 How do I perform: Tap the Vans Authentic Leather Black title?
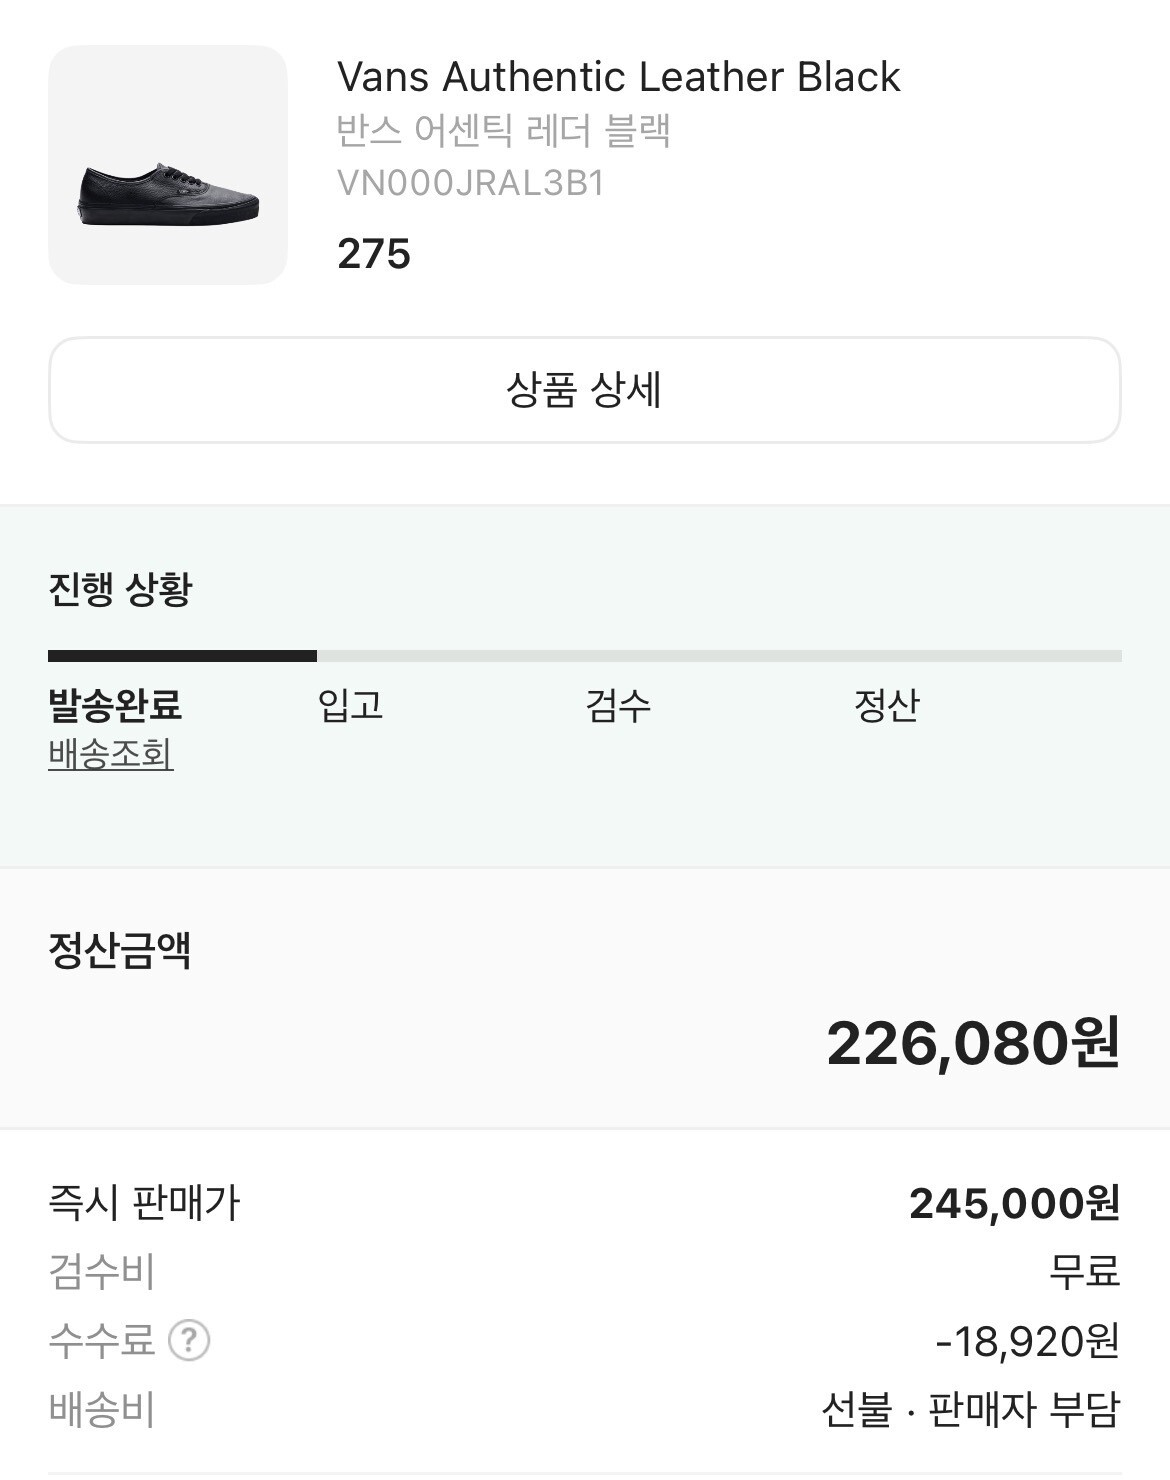[x=618, y=77]
